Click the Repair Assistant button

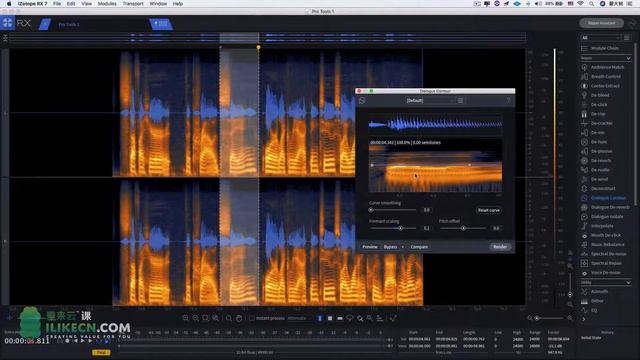tap(601, 23)
